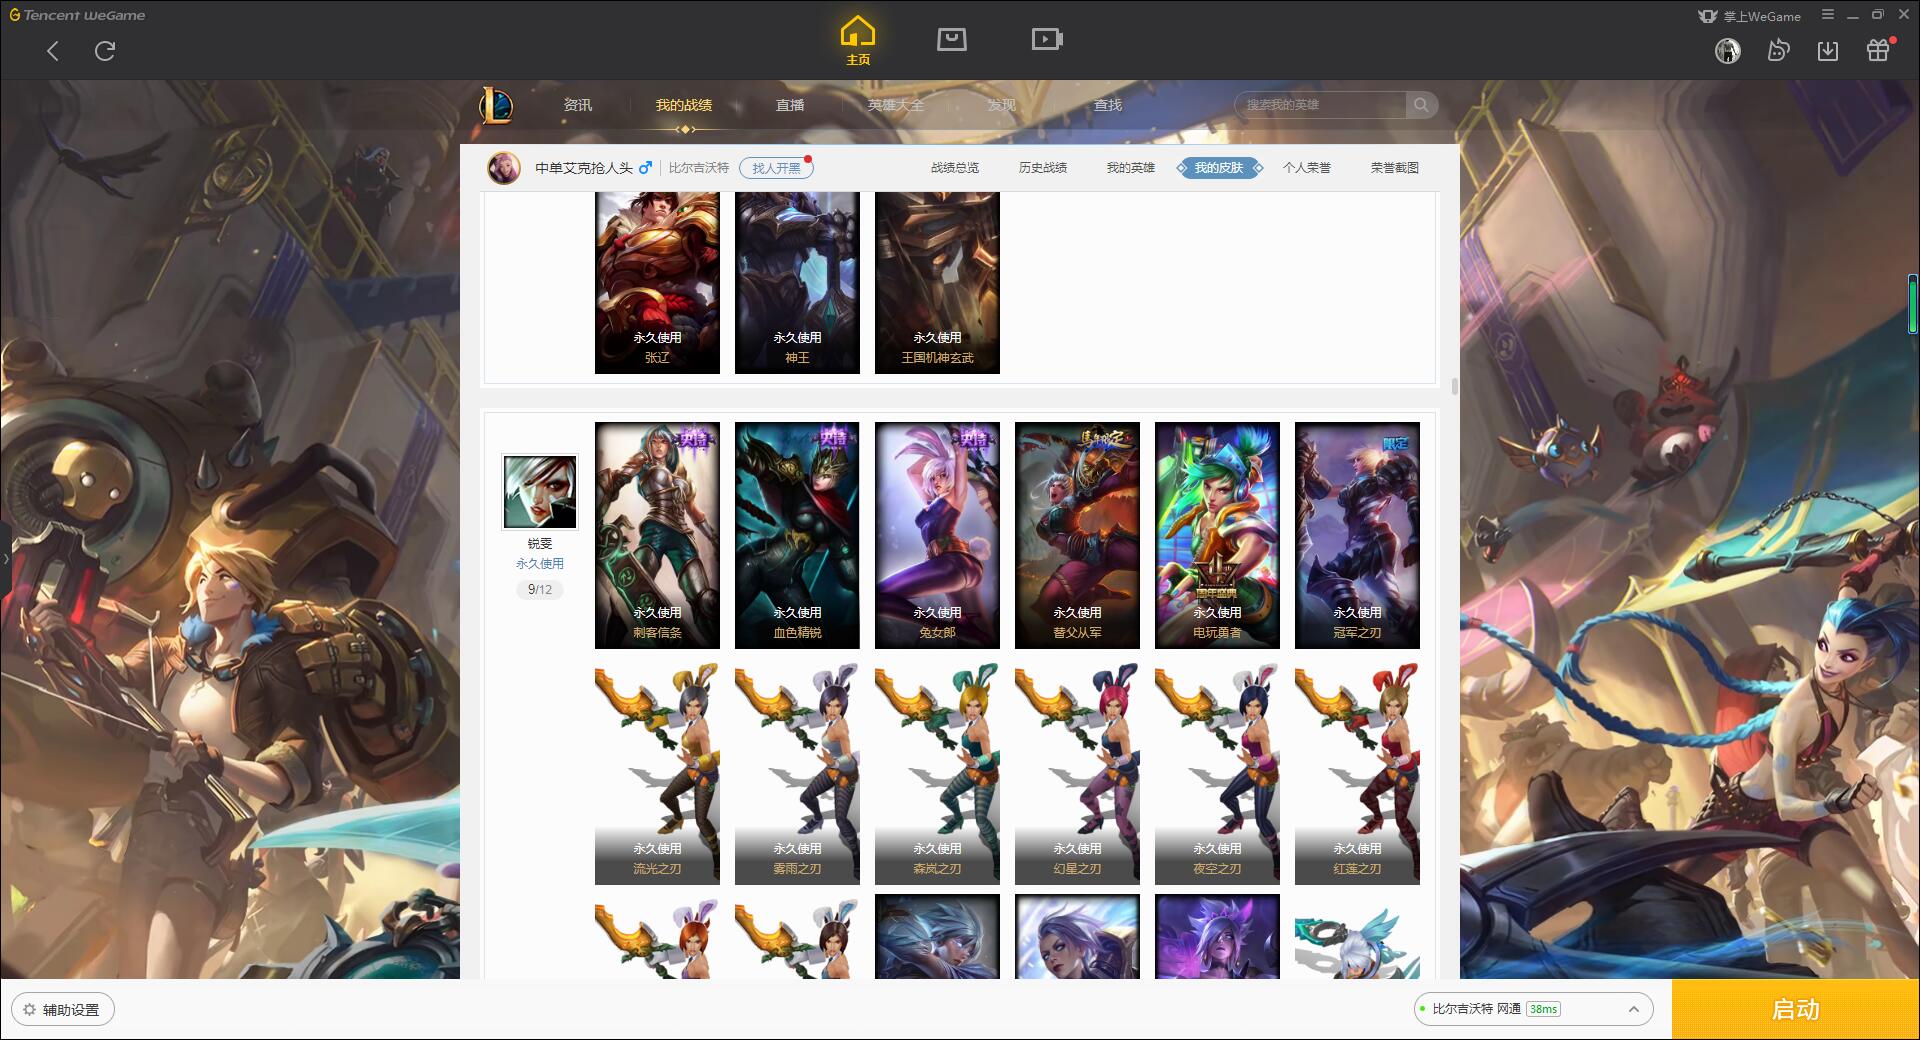The height and width of the screenshot is (1040, 1920).
Task: Open user profile avatar top right
Action: (x=1727, y=51)
